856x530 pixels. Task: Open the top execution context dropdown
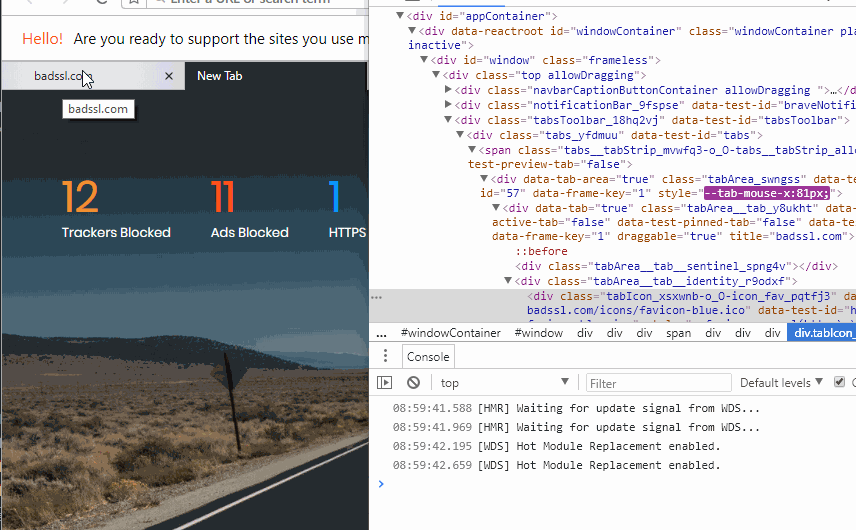tap(504, 383)
